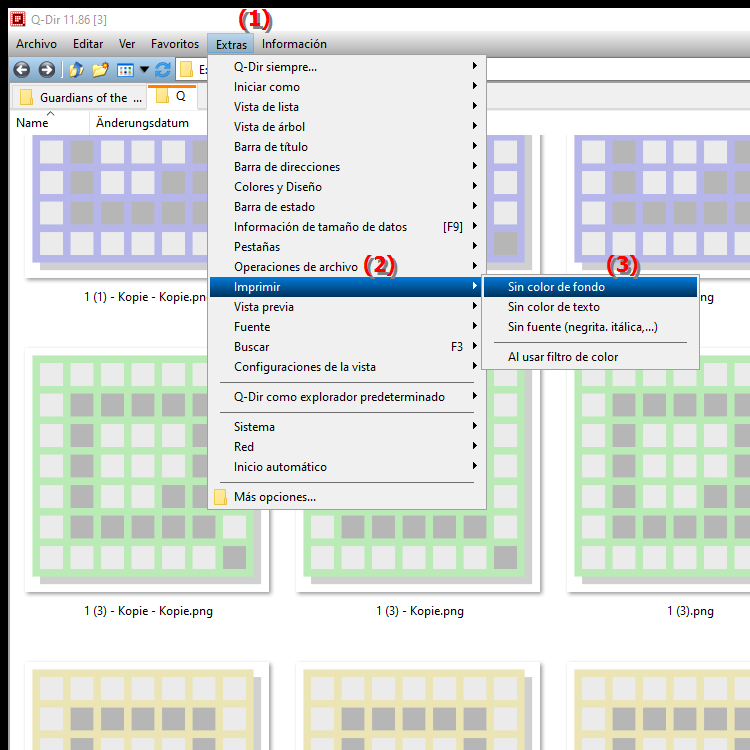Toggle Sin color de fondo option

click(590, 287)
